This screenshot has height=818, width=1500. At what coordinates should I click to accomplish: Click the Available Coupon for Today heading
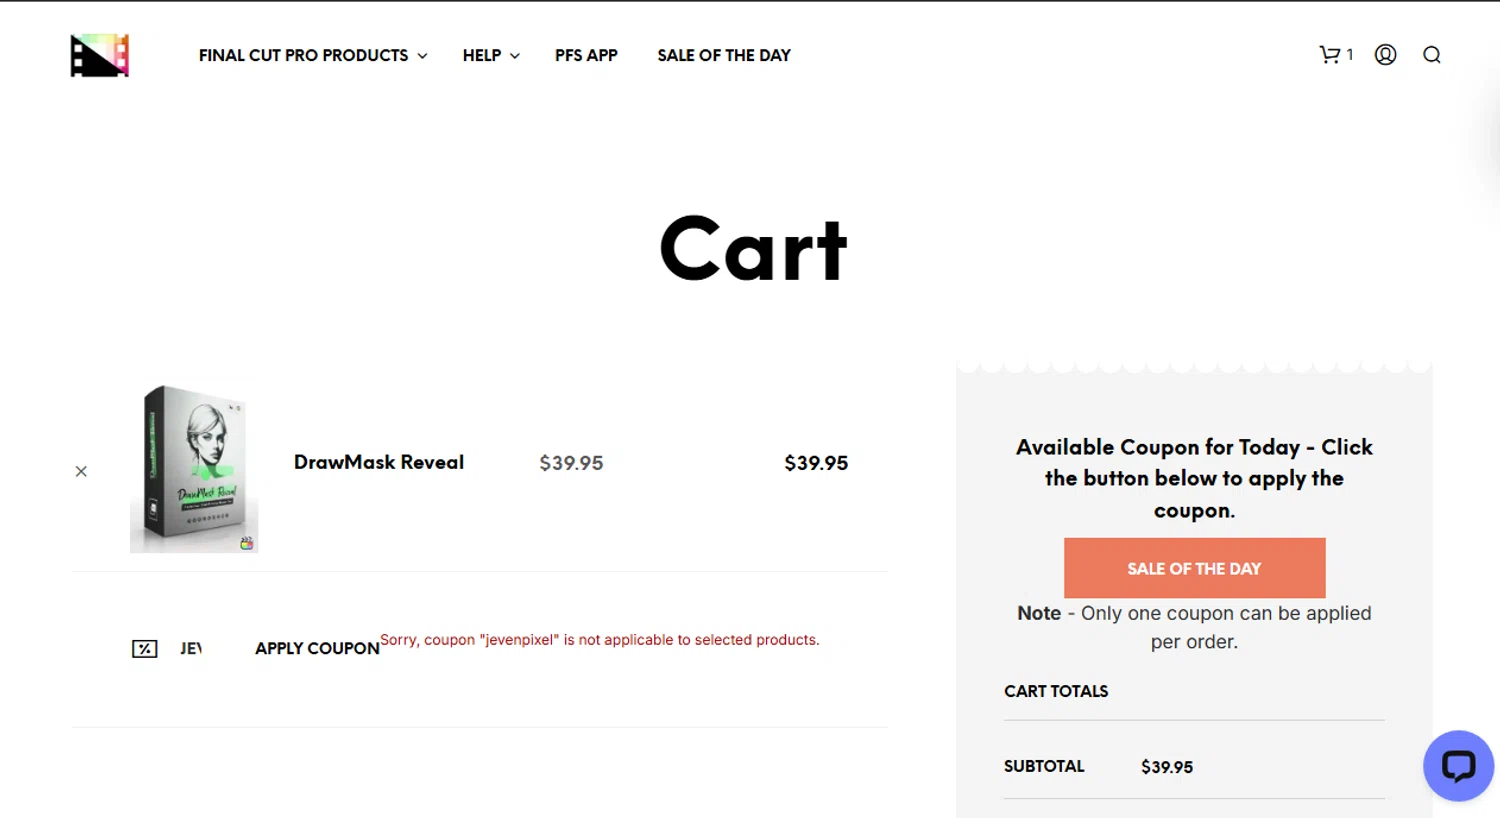tap(1194, 478)
